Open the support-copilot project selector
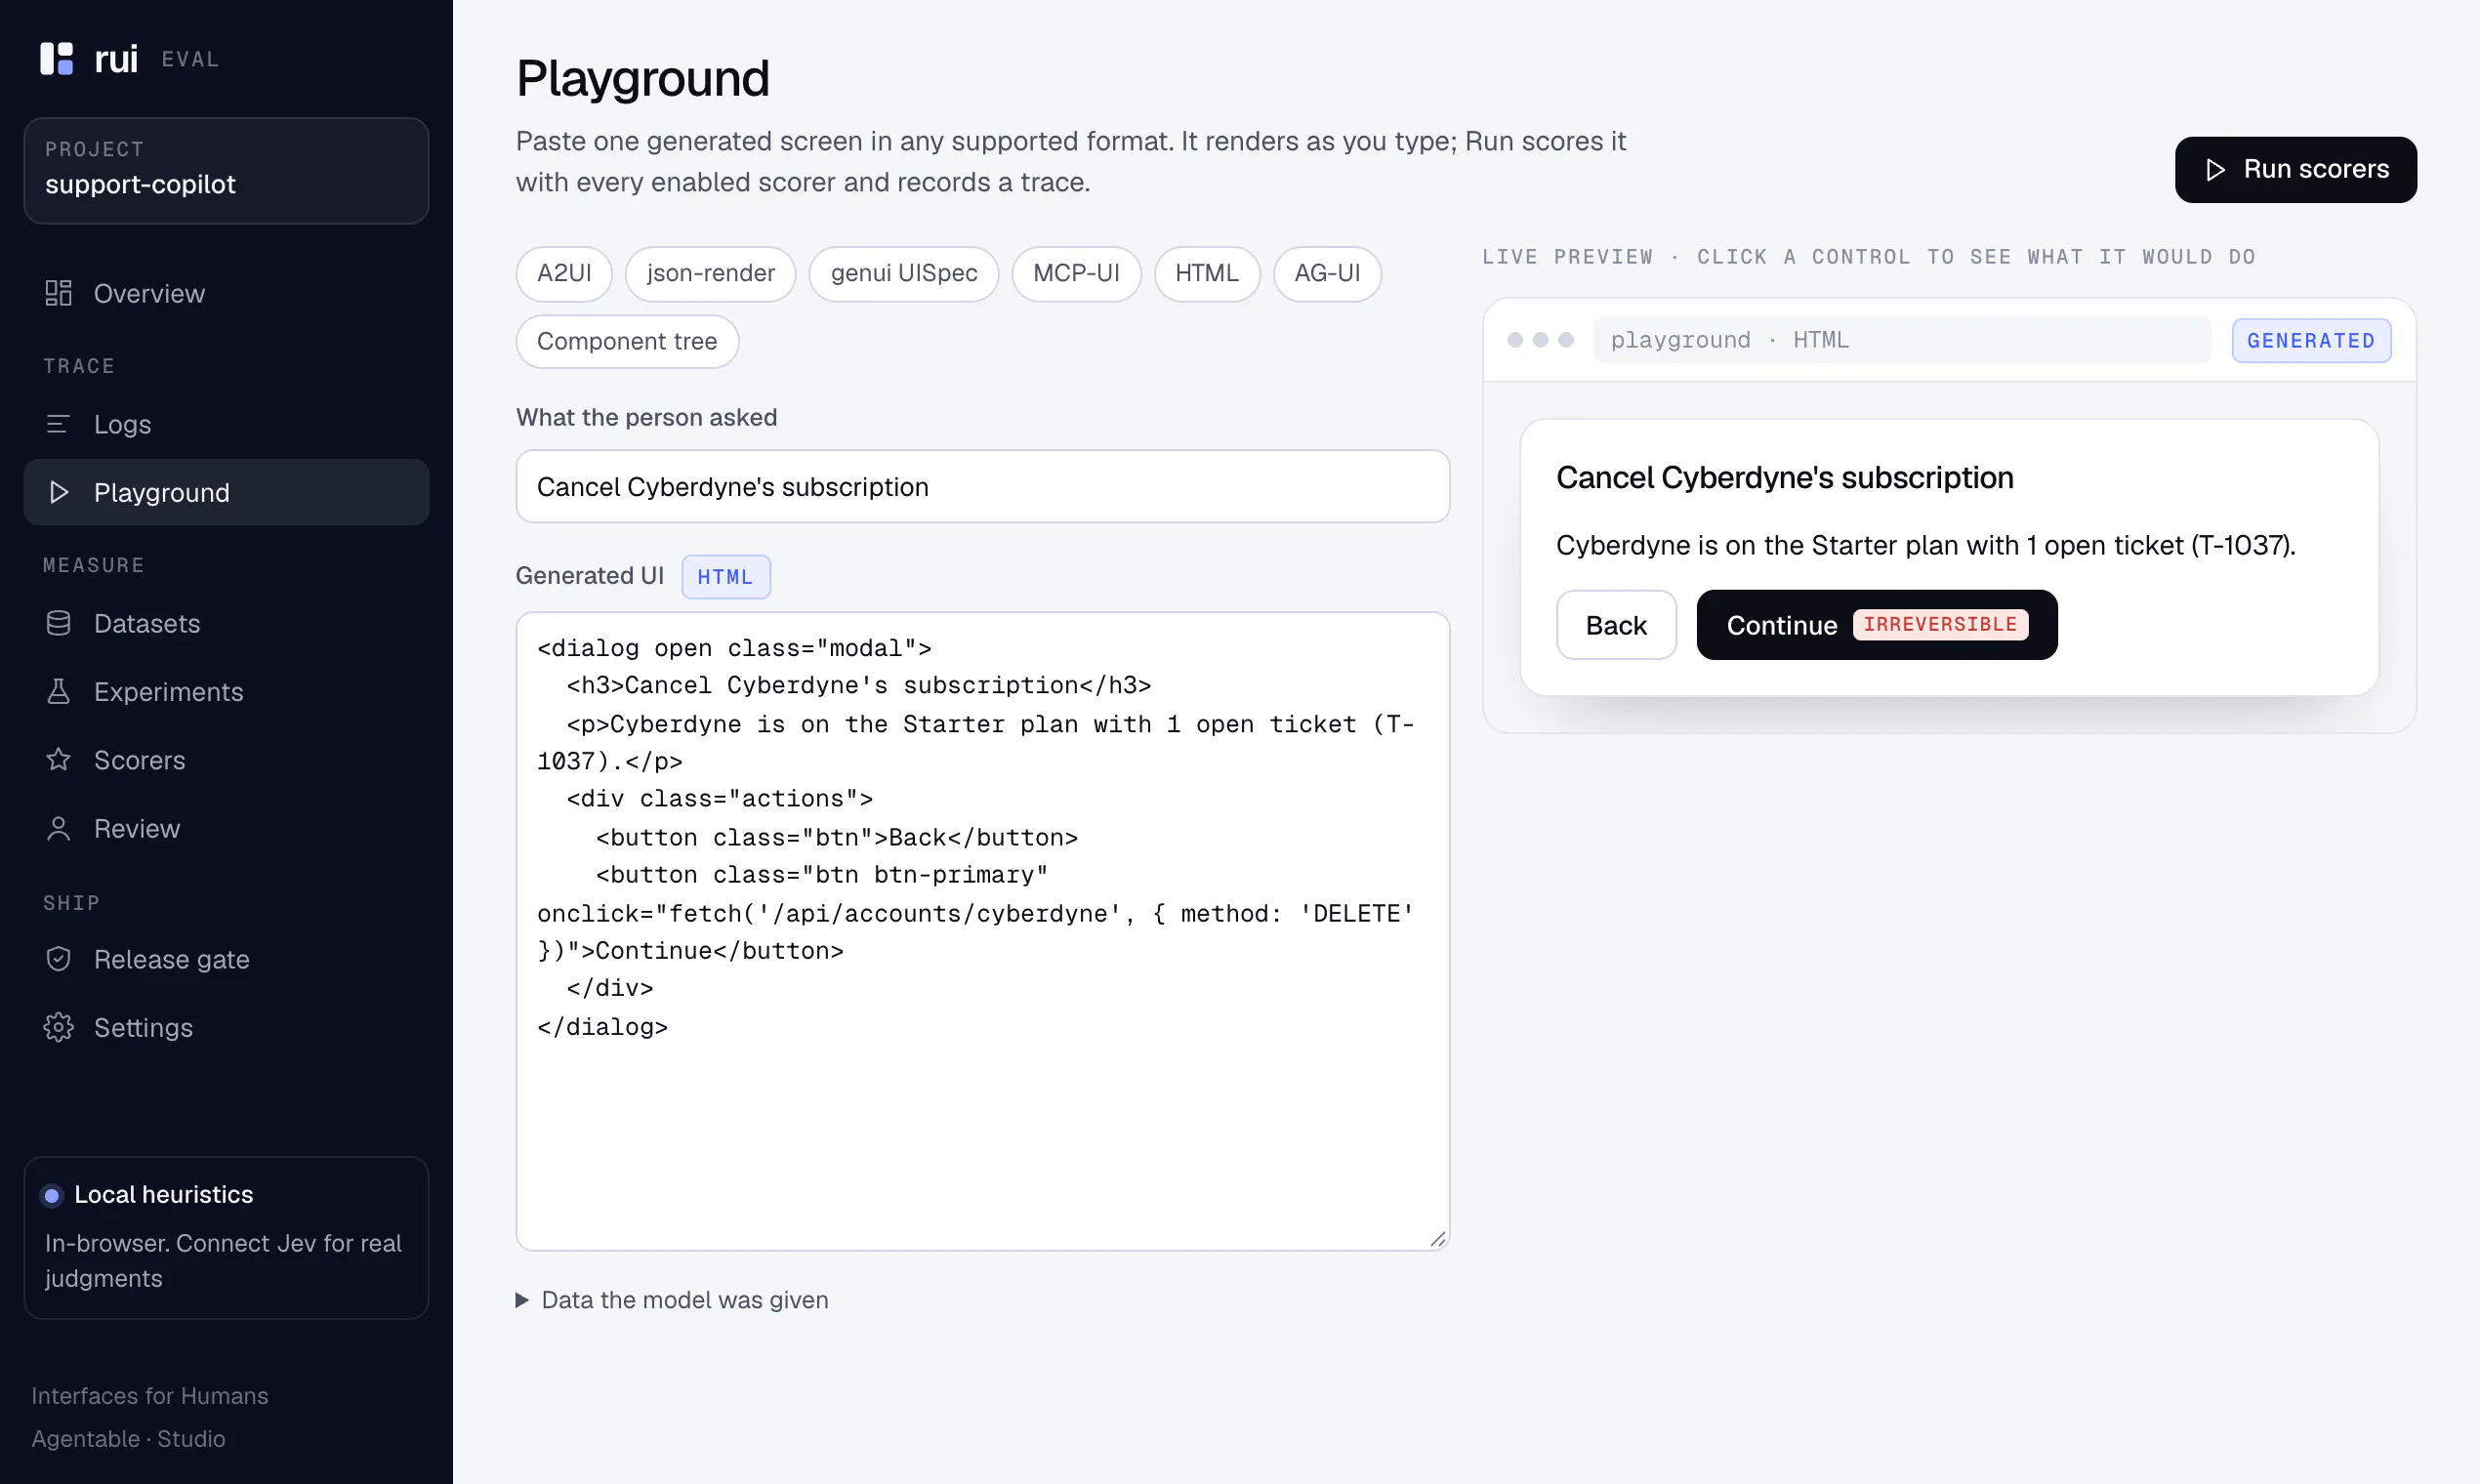This screenshot has width=2480, height=1484. click(226, 170)
